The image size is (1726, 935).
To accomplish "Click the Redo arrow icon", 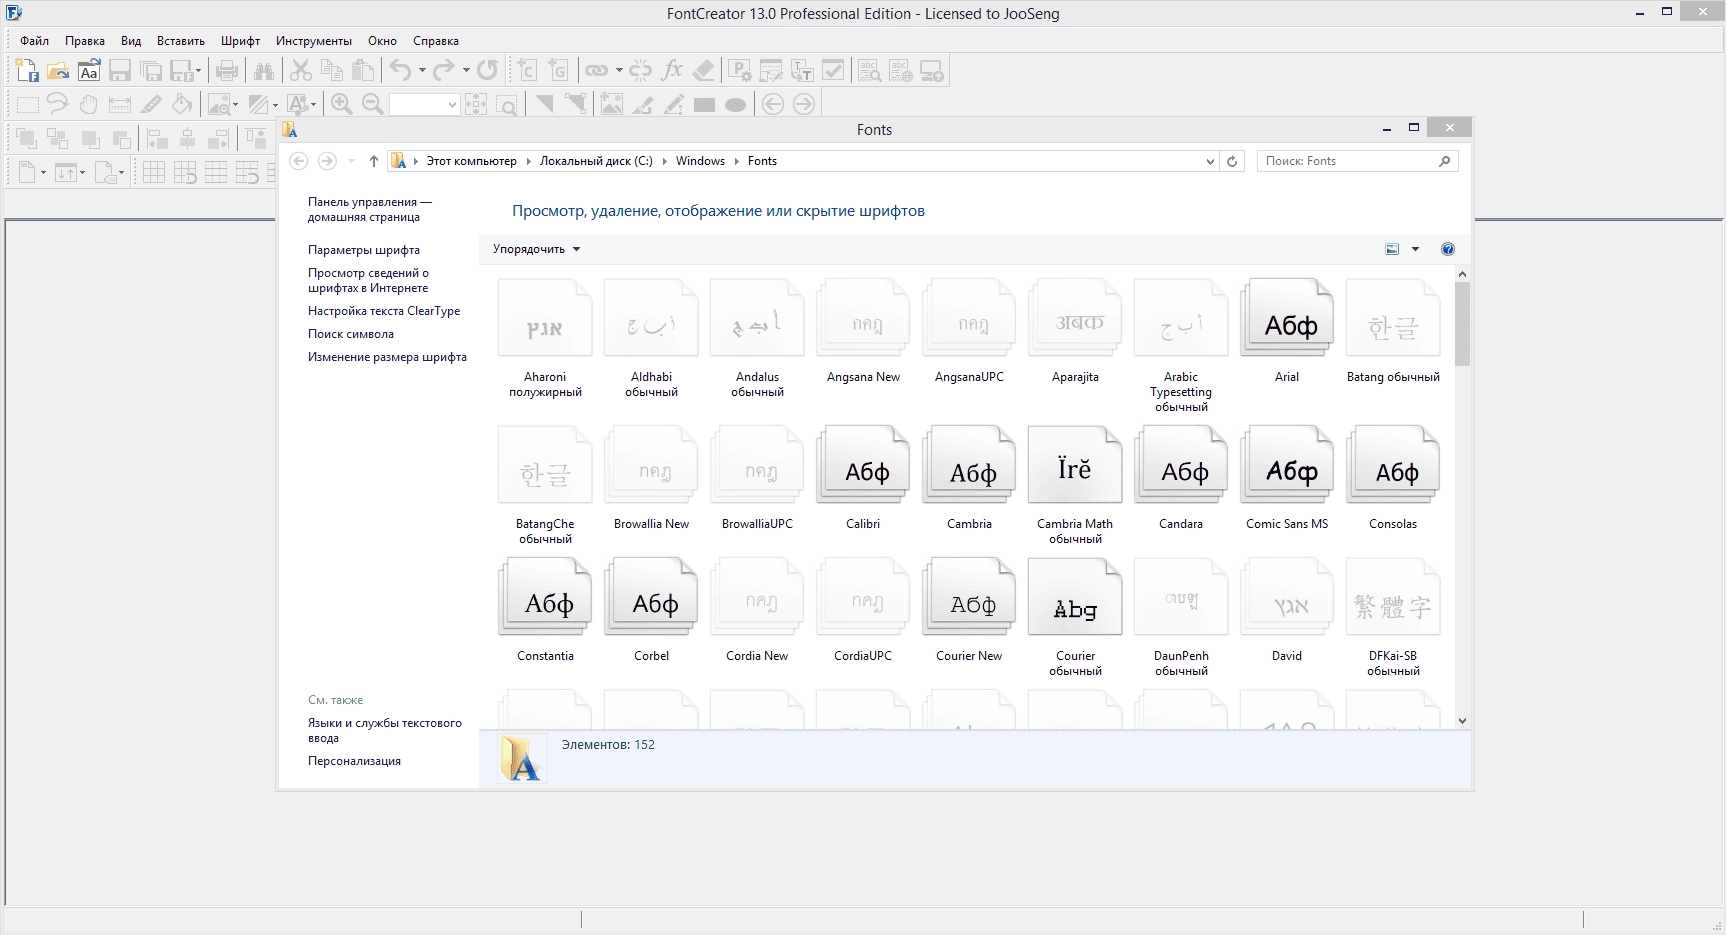I will click(444, 70).
